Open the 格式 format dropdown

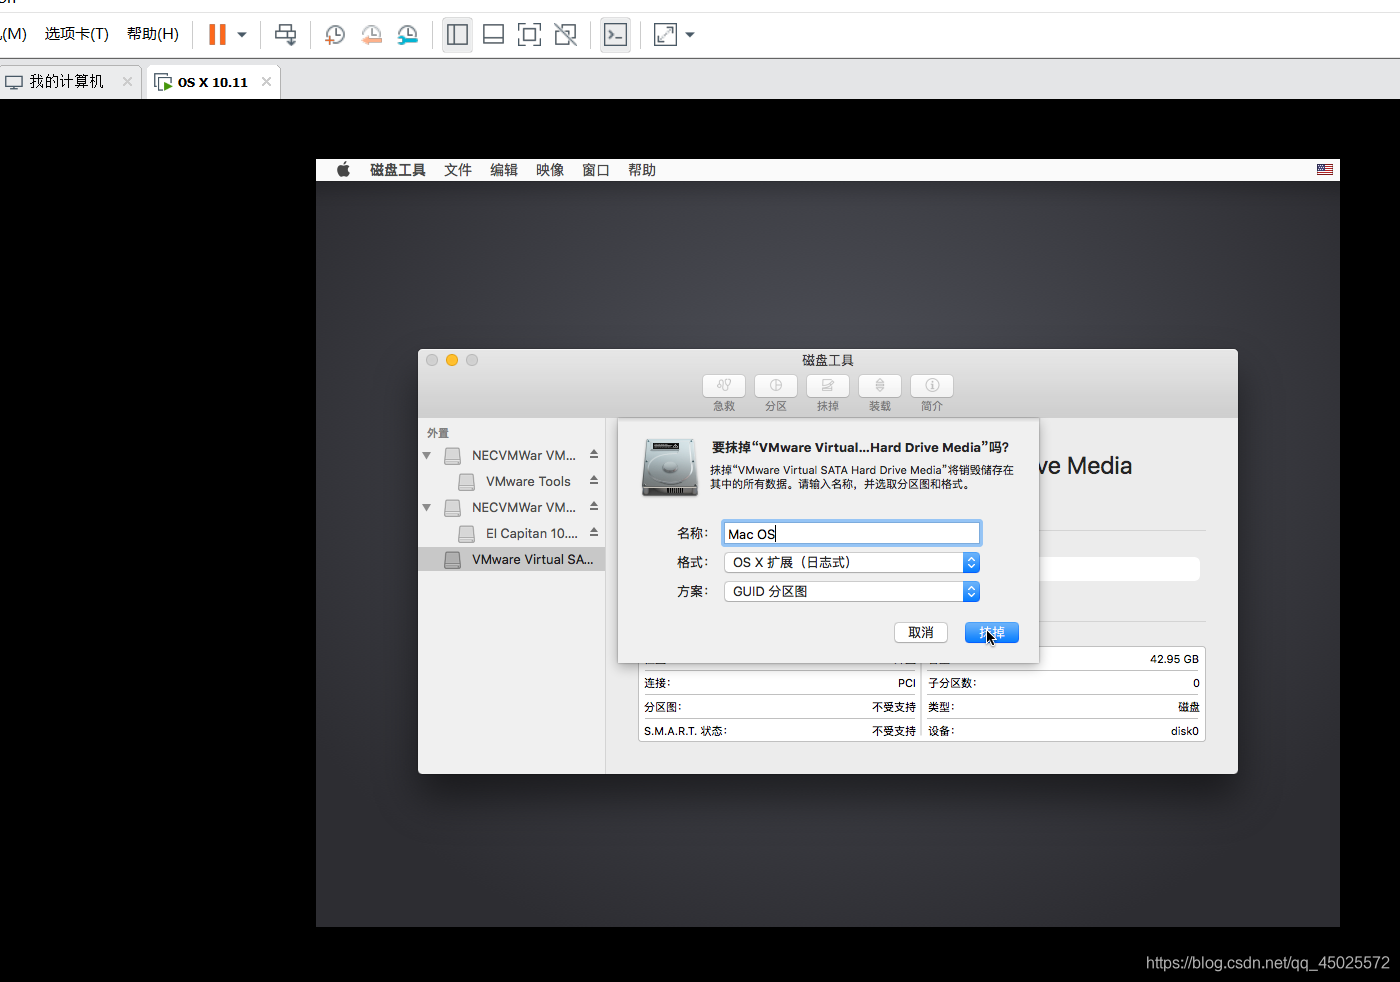tap(851, 563)
